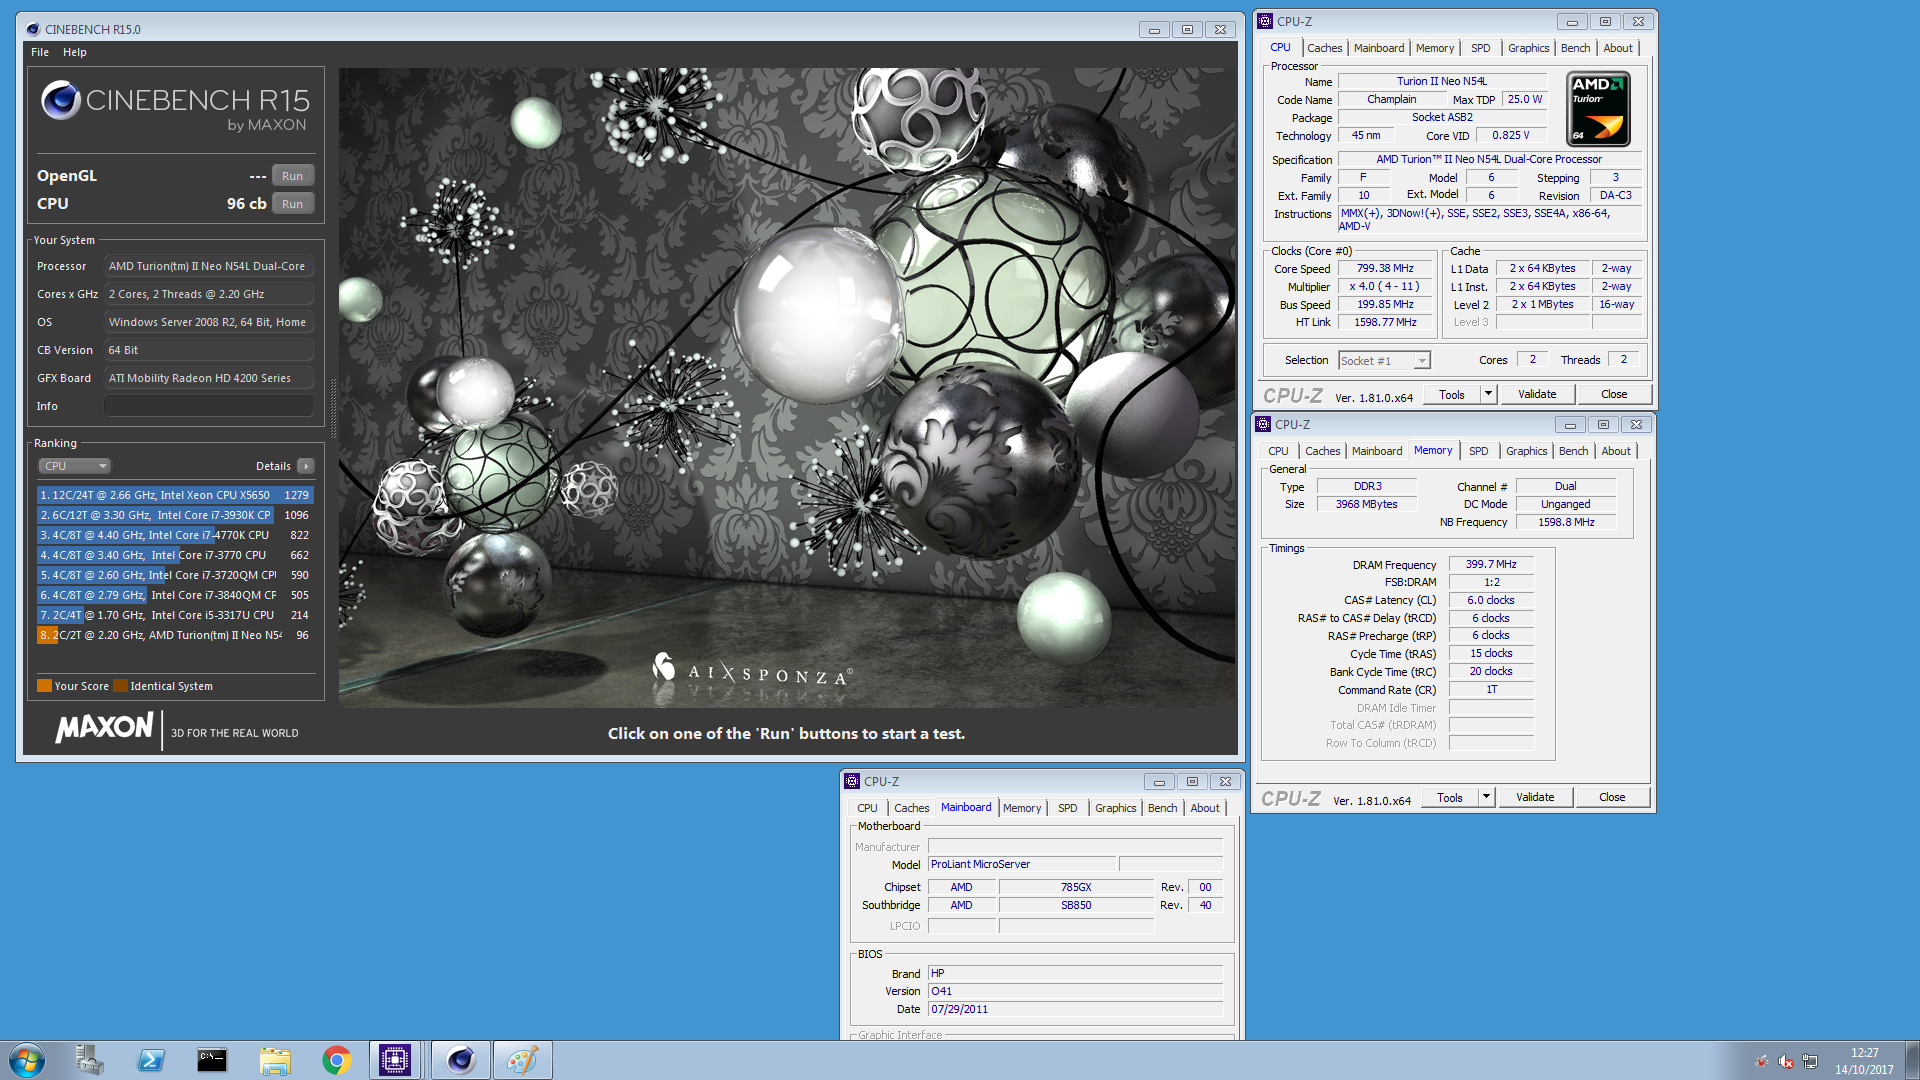
Task: Select Core i7-4770K ranking row
Action: (175, 535)
